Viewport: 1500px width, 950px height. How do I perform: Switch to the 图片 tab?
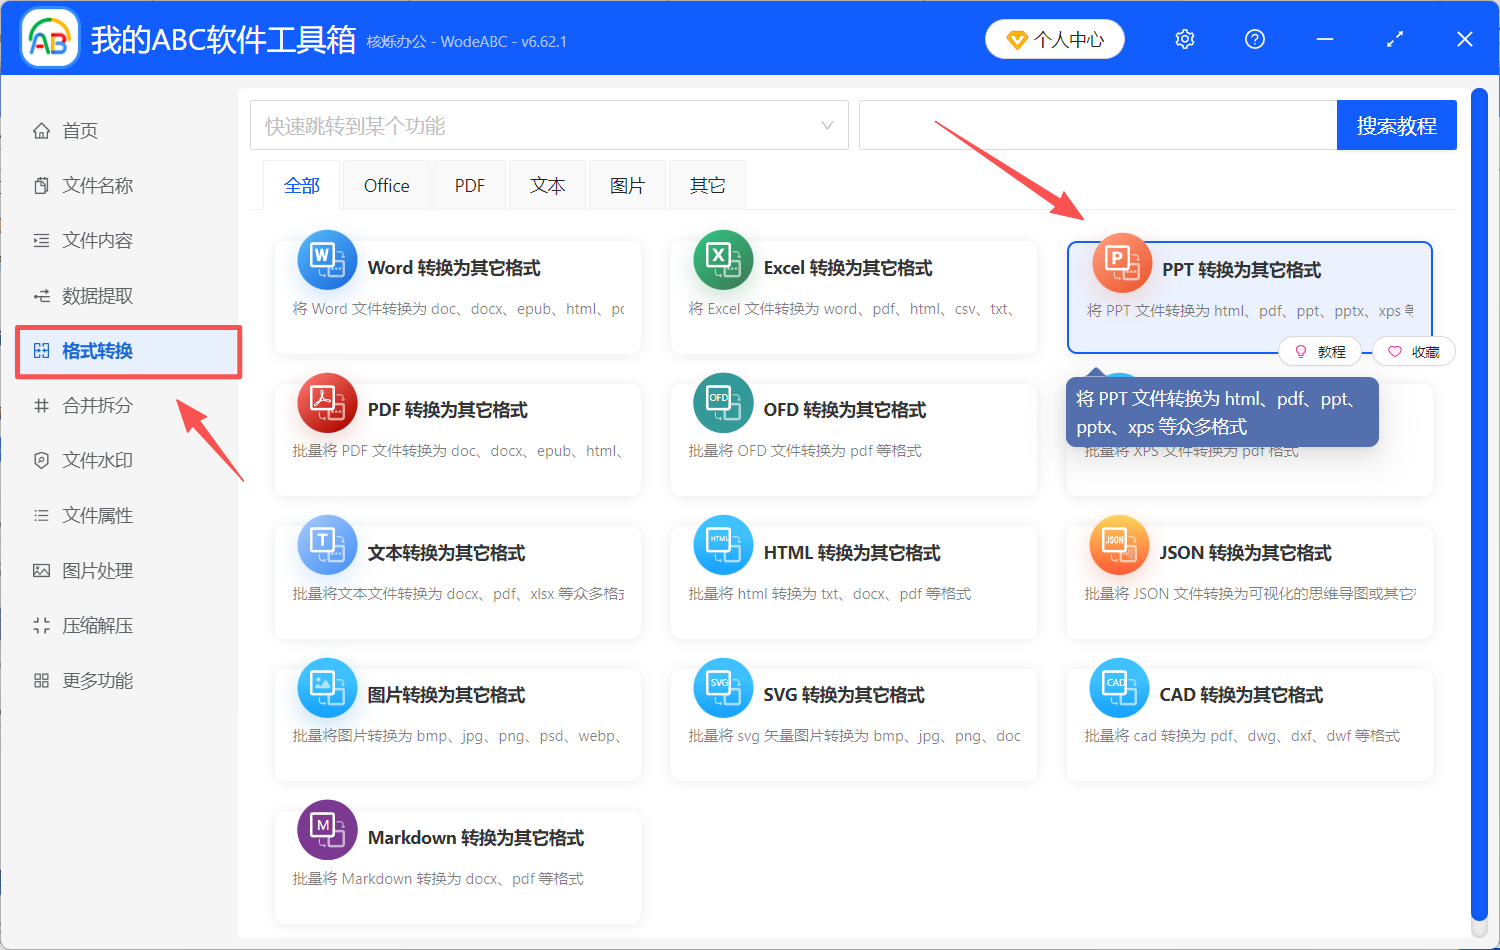click(627, 184)
